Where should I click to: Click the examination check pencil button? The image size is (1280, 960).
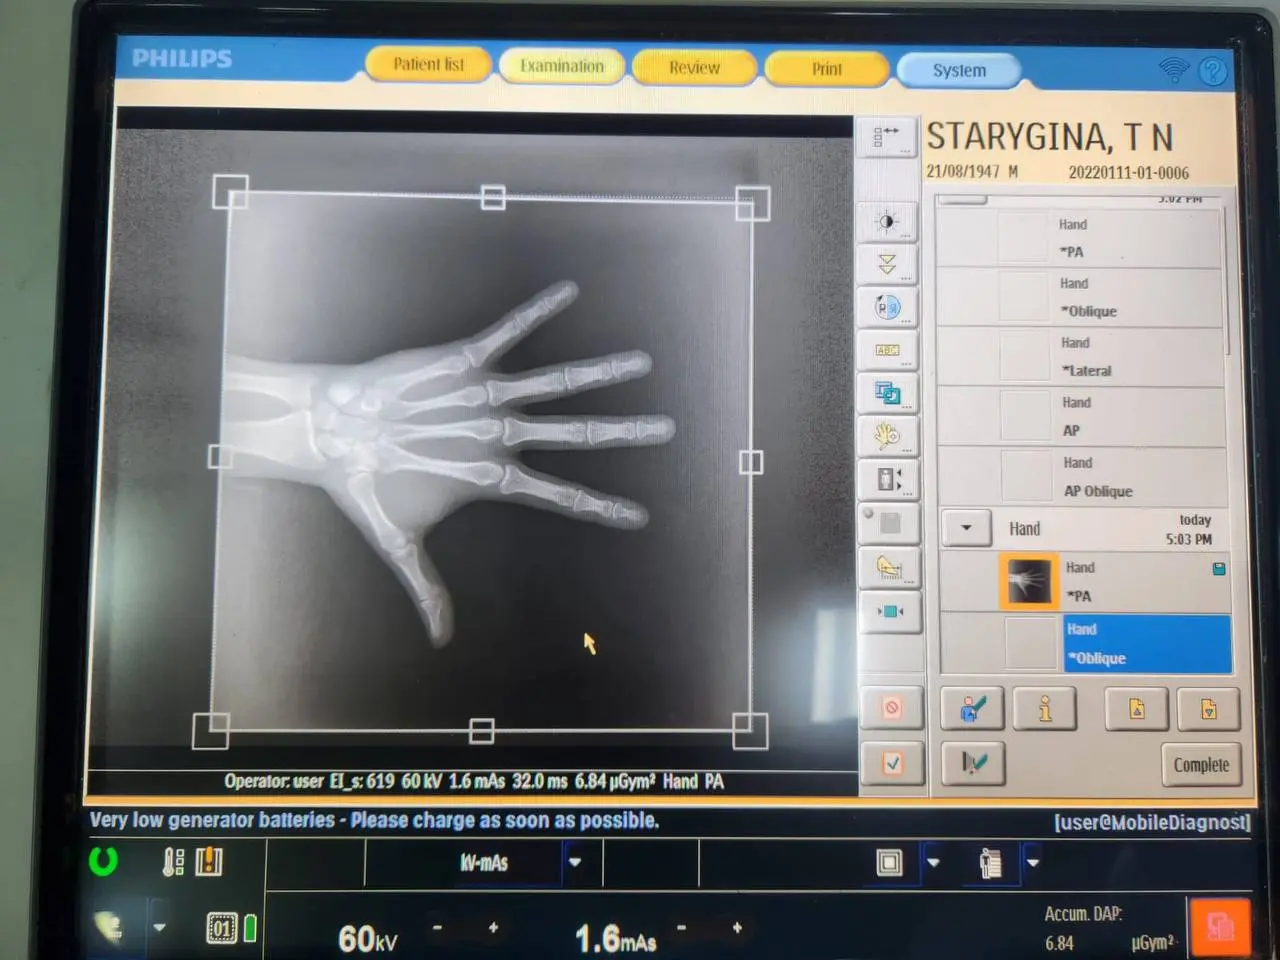click(974, 764)
